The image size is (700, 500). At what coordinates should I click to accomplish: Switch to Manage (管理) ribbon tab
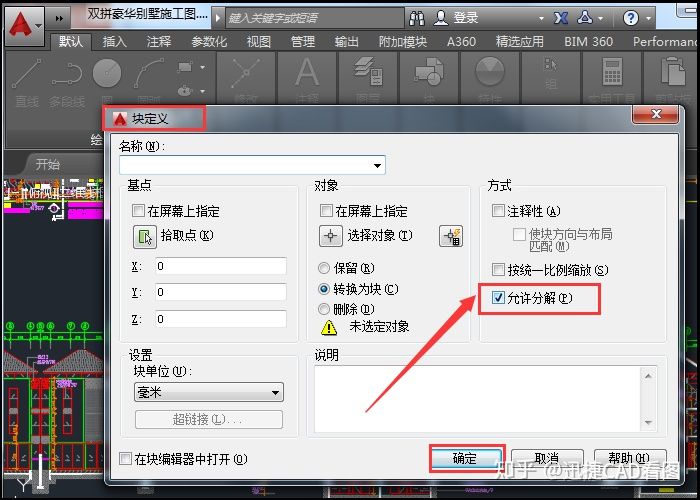(x=303, y=42)
